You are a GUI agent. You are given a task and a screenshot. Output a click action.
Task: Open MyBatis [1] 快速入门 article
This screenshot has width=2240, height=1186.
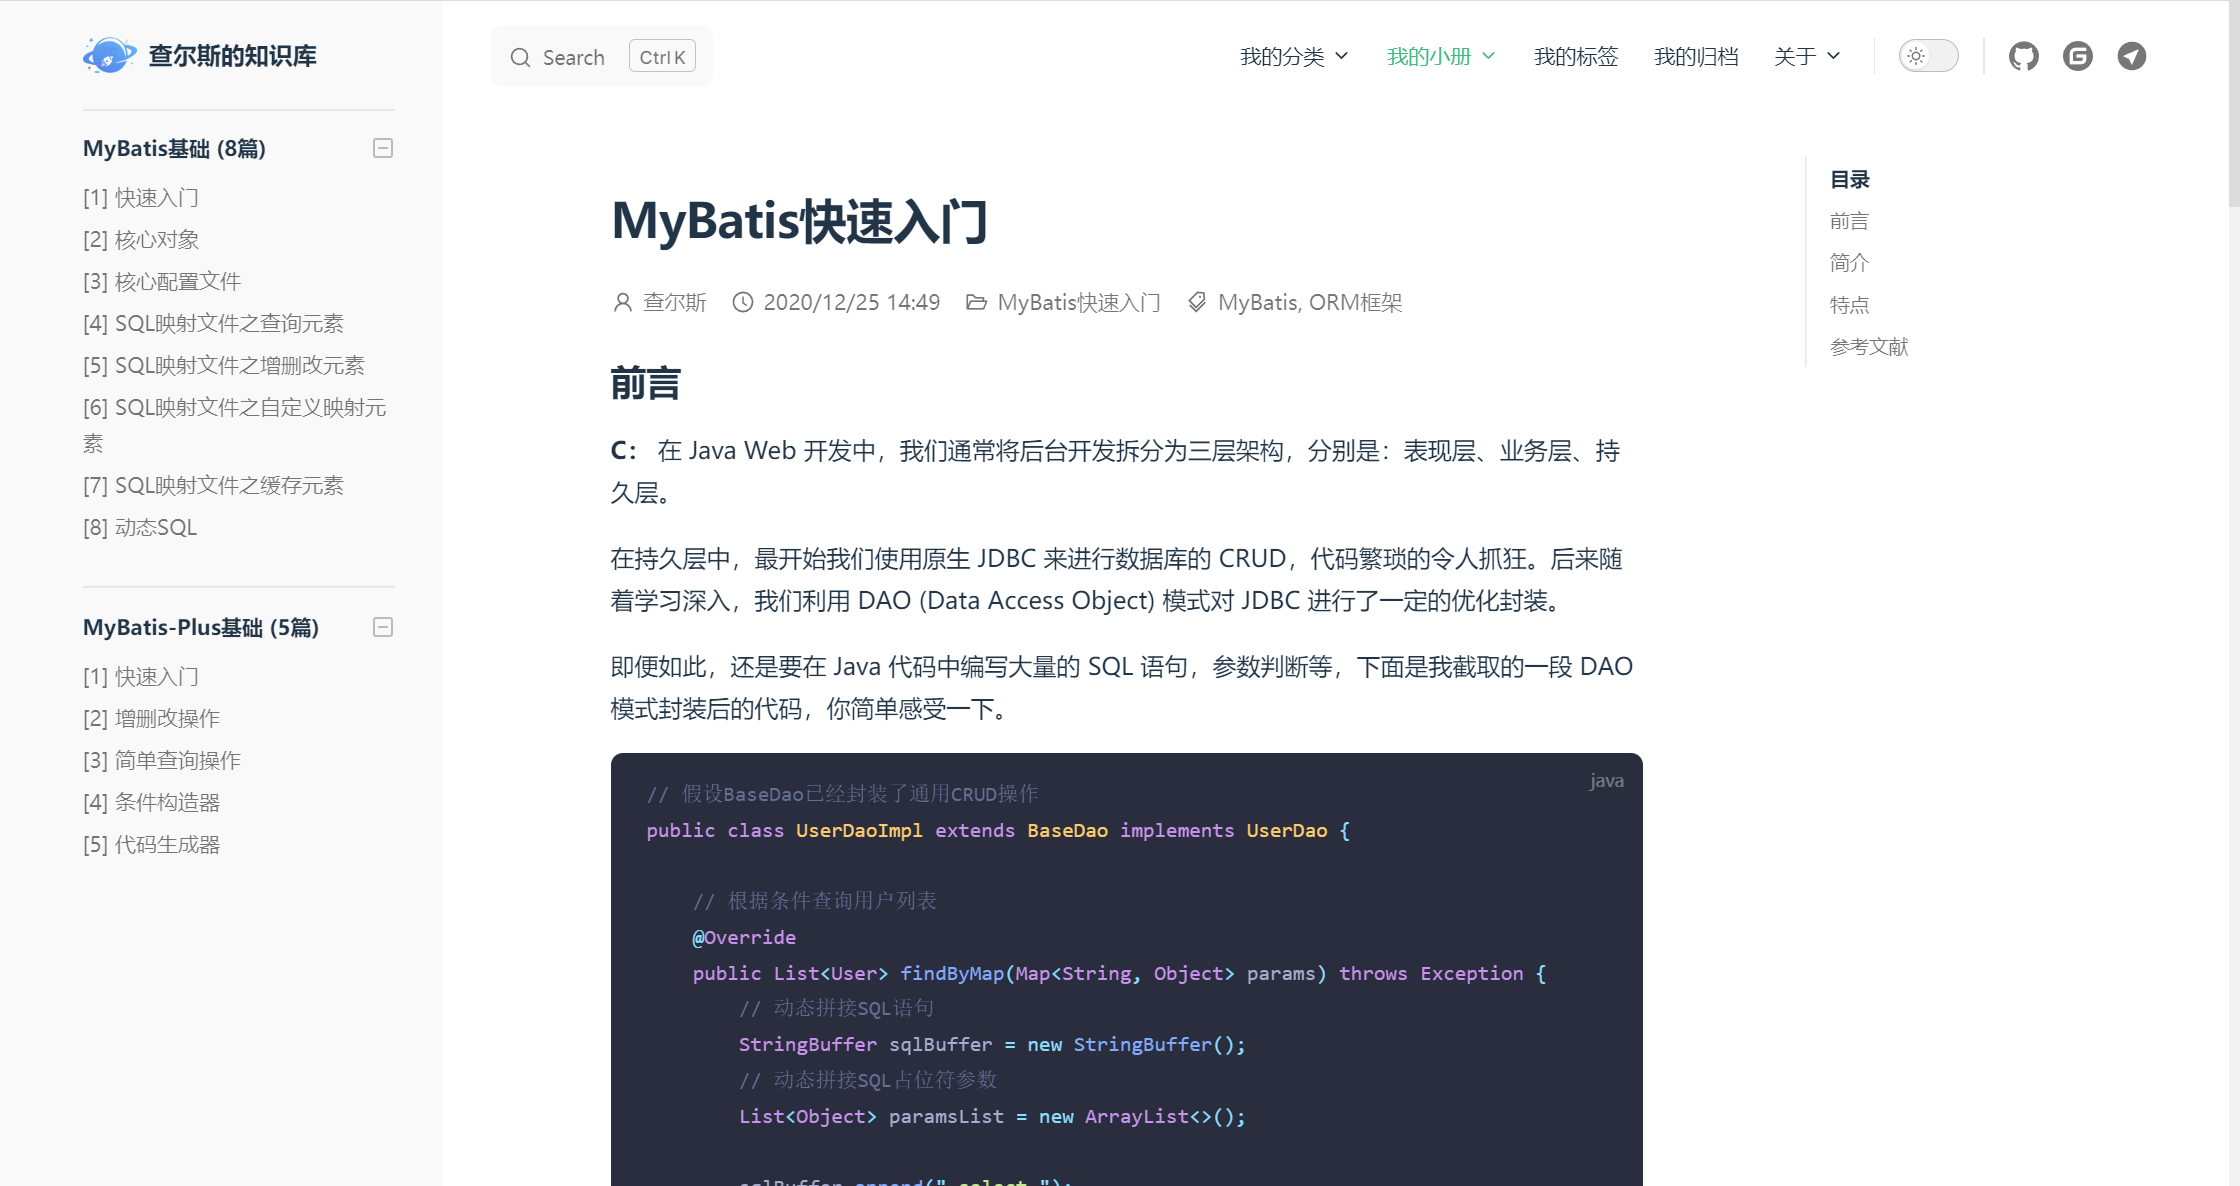point(141,198)
